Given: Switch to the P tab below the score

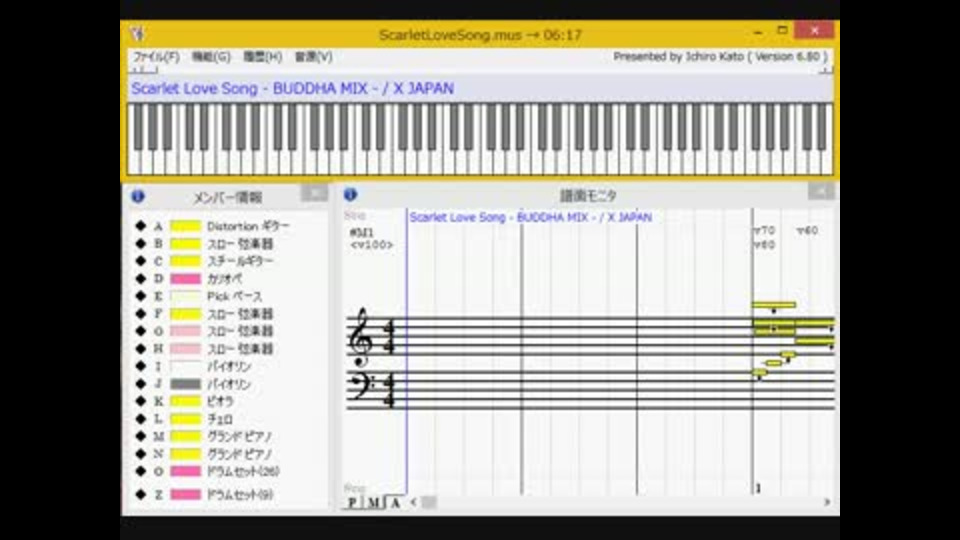Looking at the screenshot, I should click(352, 503).
